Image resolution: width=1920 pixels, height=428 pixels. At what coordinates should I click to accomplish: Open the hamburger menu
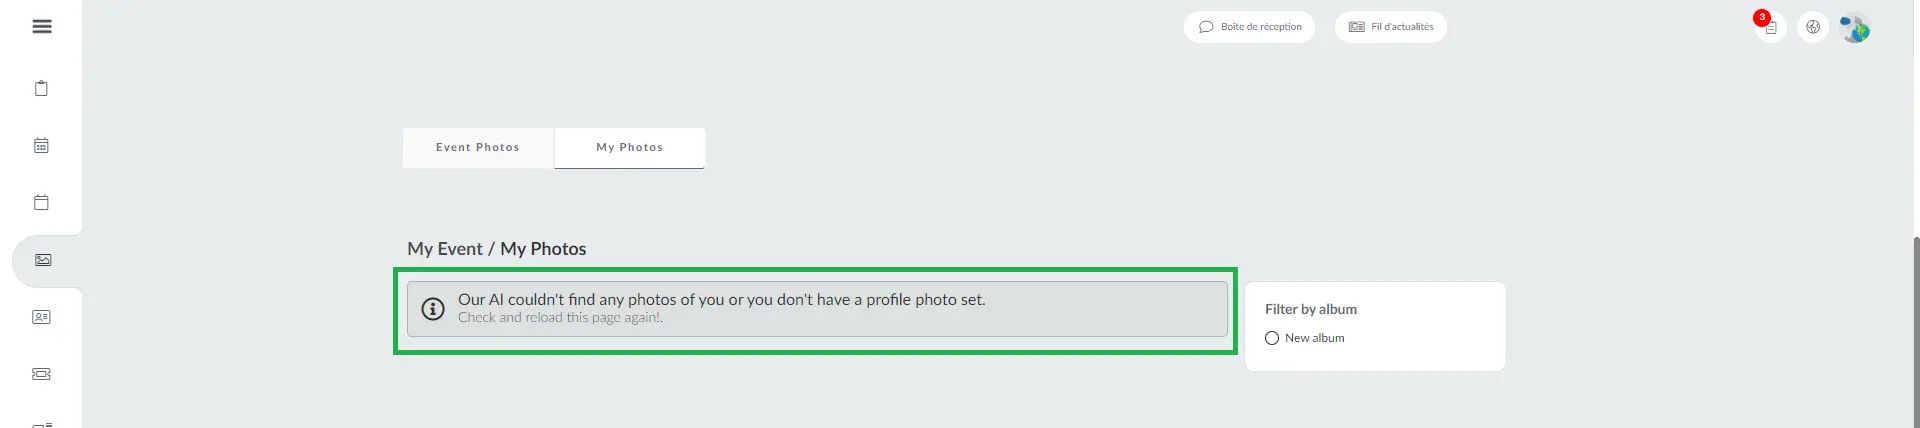coord(42,27)
